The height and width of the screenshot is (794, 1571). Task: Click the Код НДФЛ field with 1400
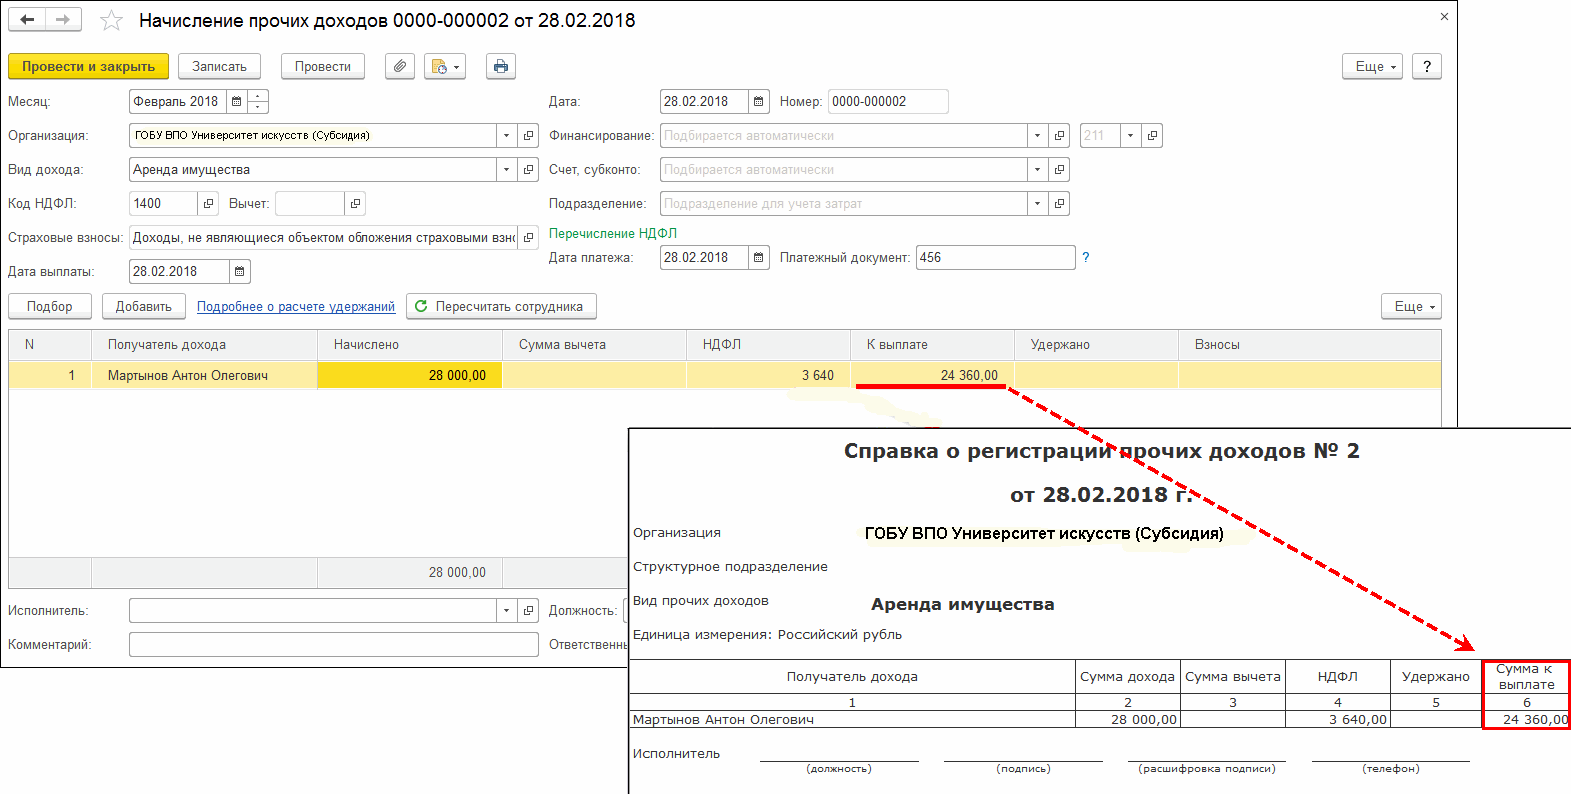(x=163, y=203)
